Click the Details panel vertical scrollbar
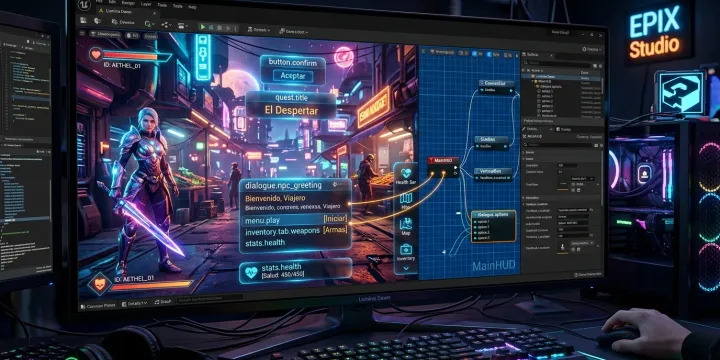The height and width of the screenshot is (360, 720). (603, 177)
